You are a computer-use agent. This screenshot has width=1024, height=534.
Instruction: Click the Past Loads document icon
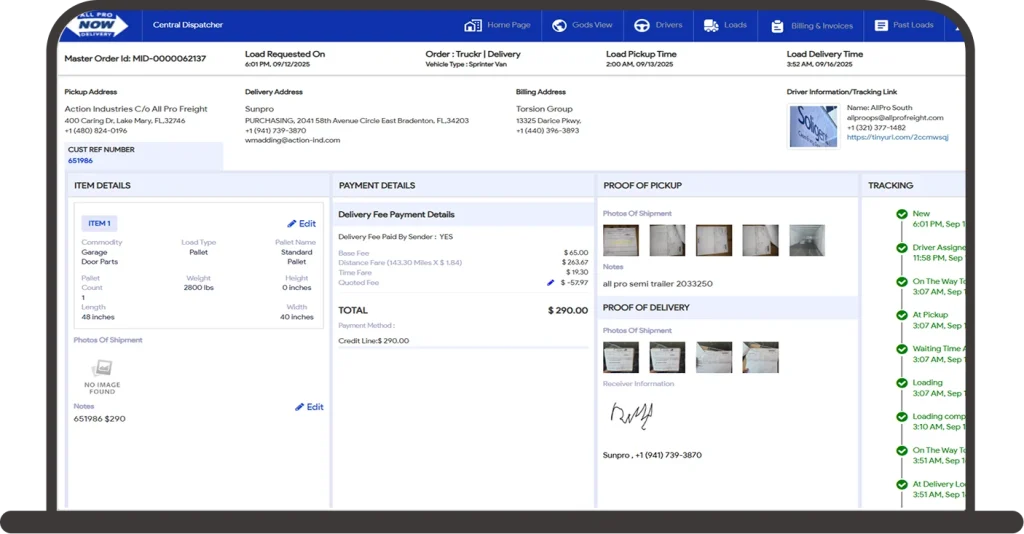(x=881, y=25)
